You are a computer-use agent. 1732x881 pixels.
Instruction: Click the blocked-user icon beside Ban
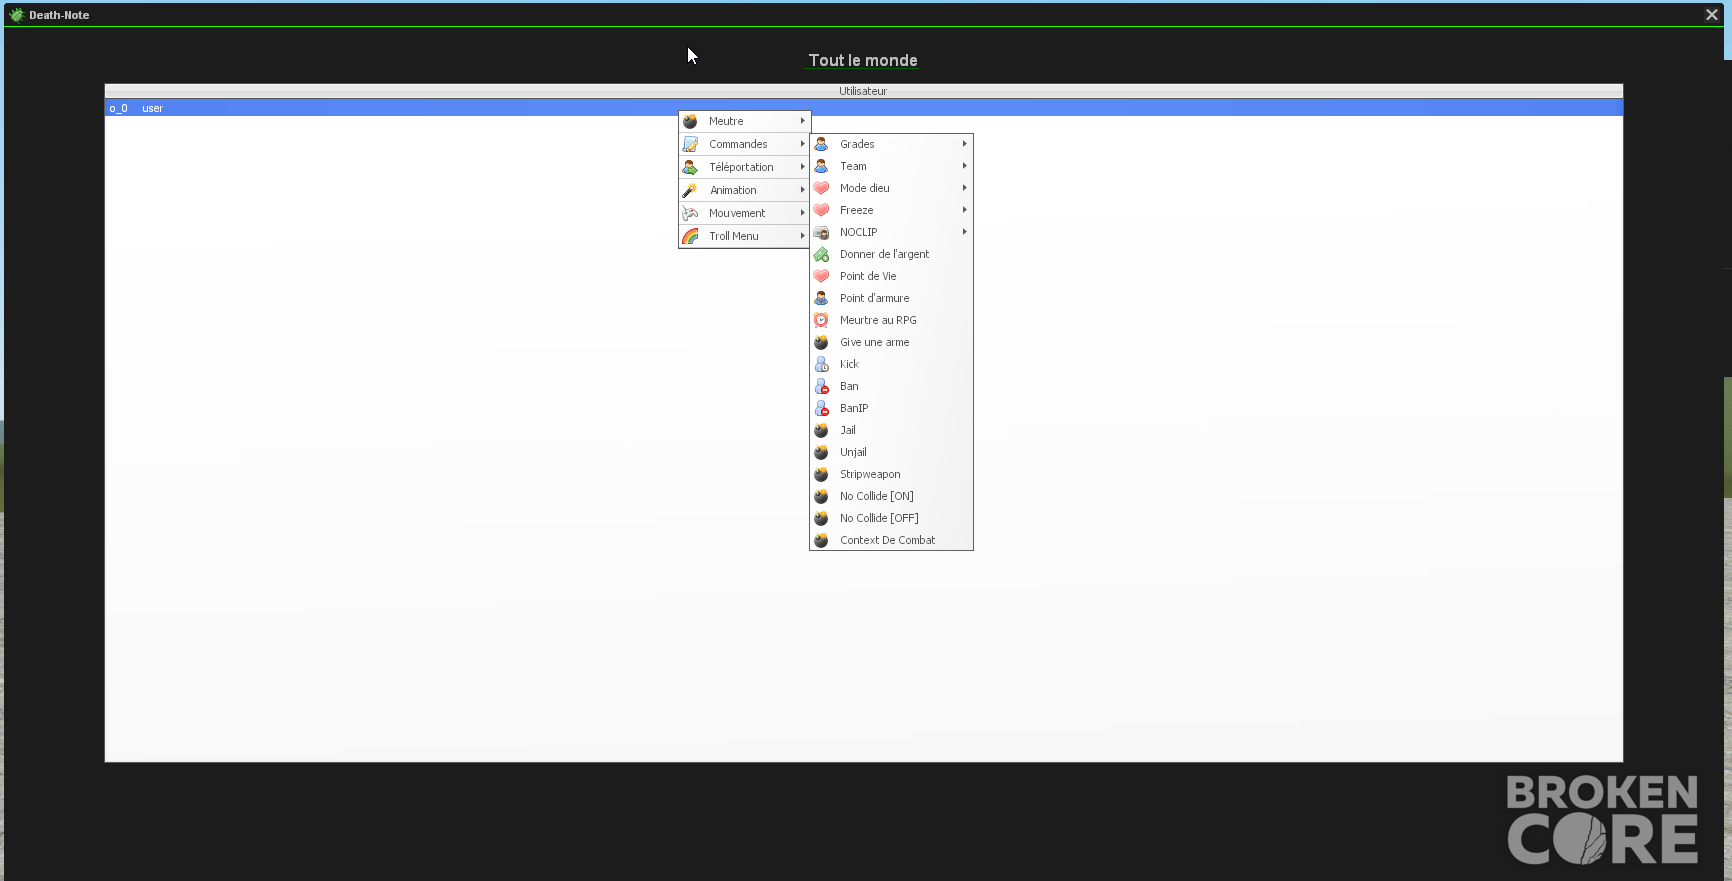click(x=821, y=386)
